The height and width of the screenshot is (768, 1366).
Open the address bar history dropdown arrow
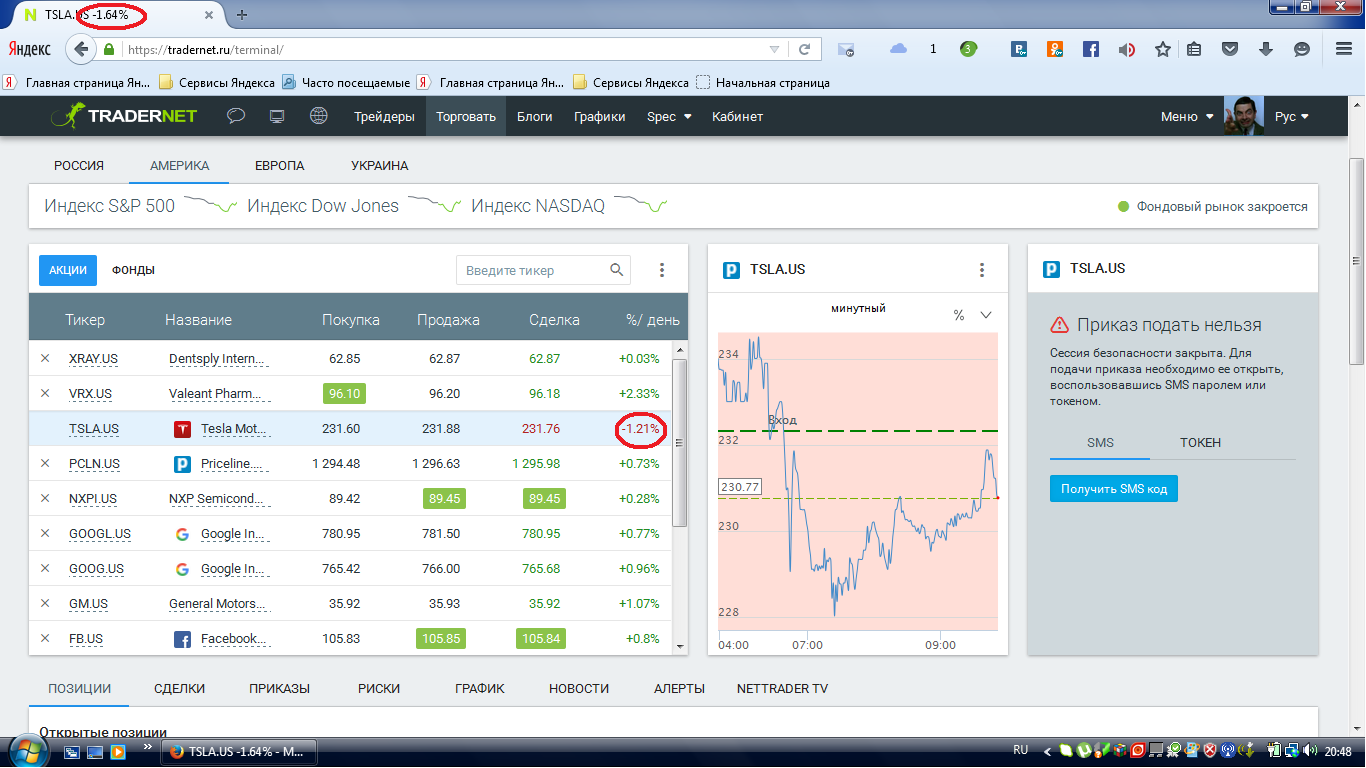click(774, 49)
